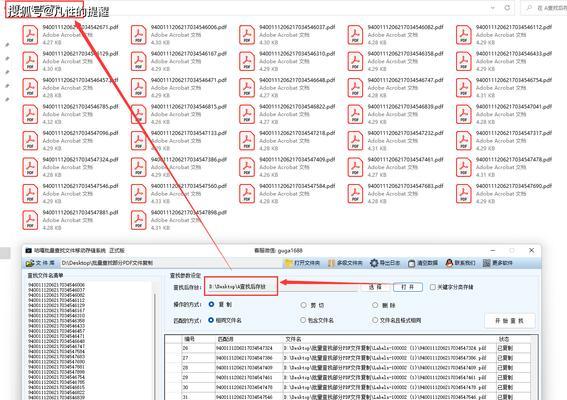Select the 删除 operation radio button

(375, 305)
